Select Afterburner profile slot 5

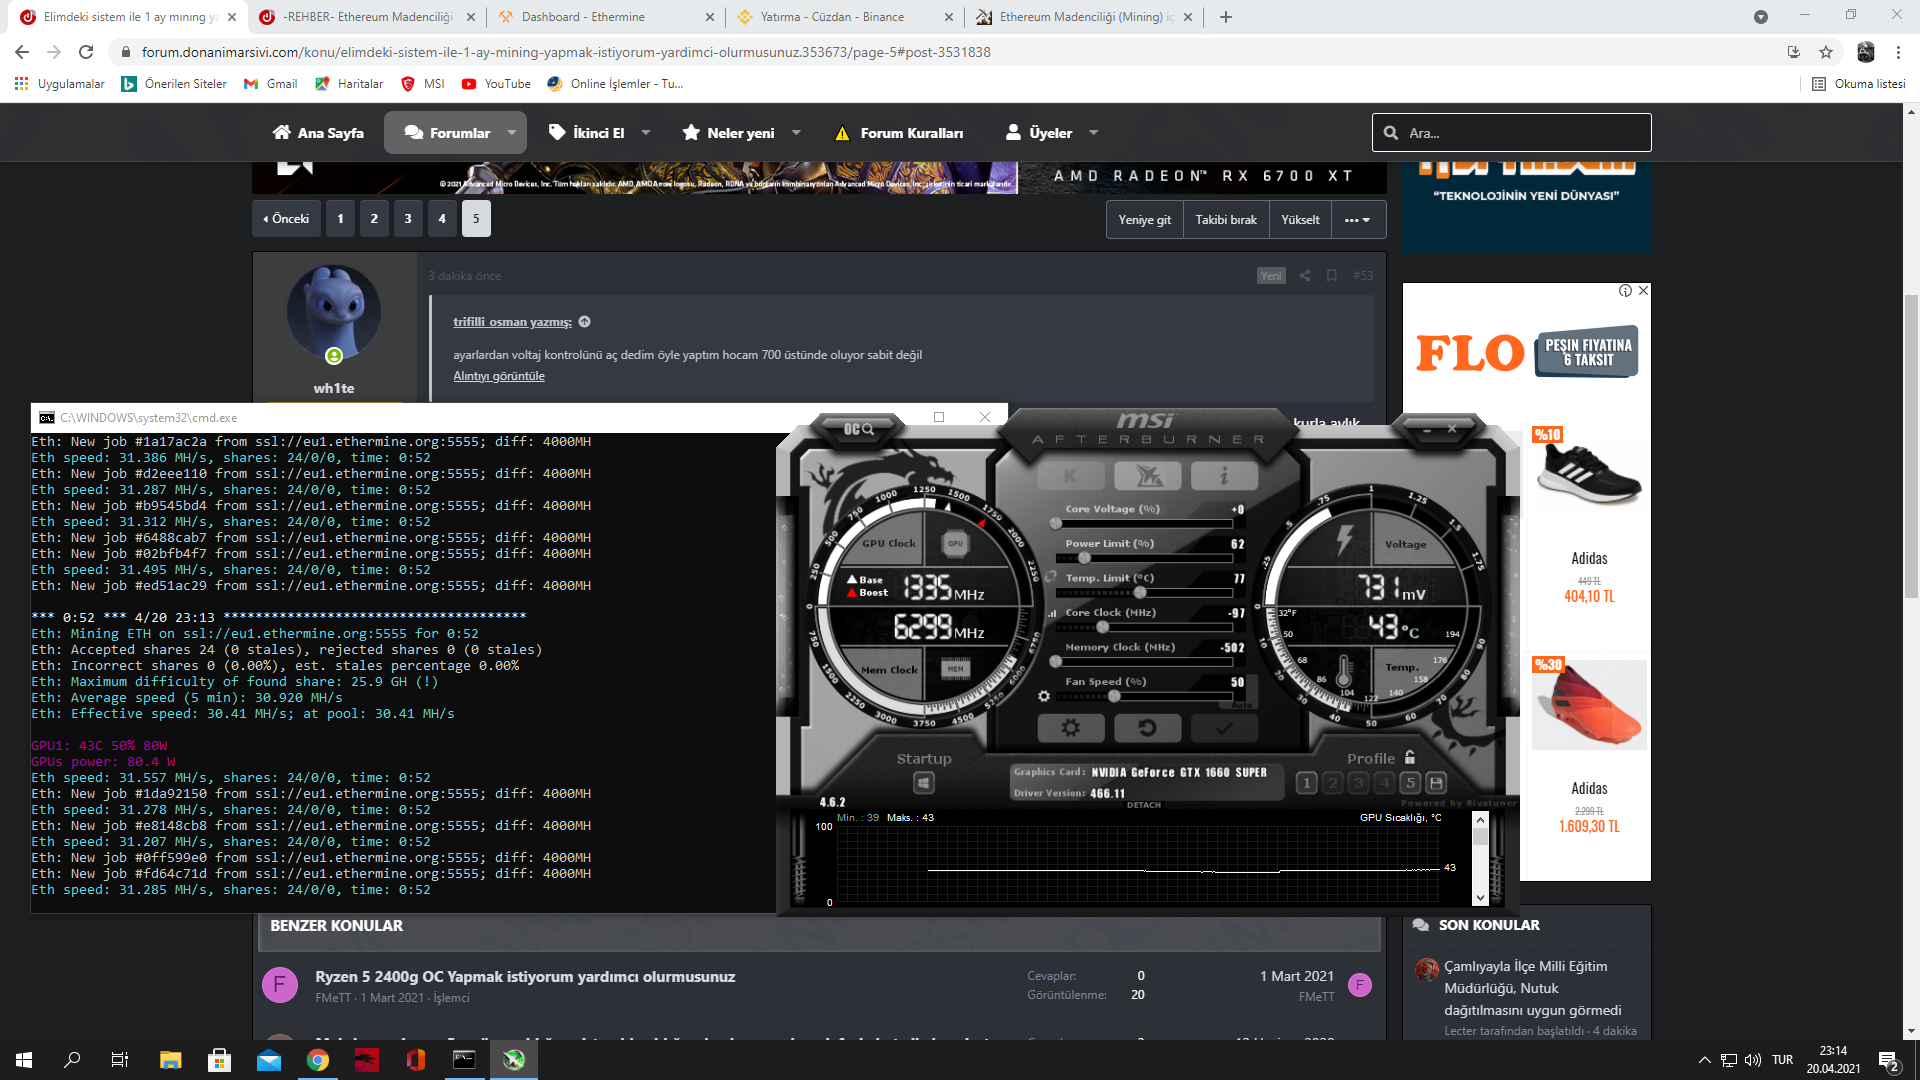pos(1410,783)
